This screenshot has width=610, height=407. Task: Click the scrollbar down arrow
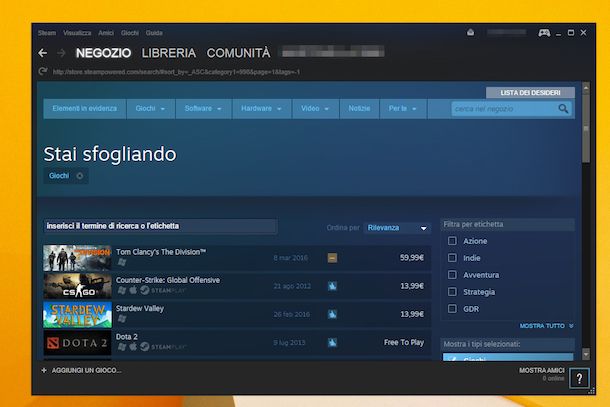tap(586, 354)
